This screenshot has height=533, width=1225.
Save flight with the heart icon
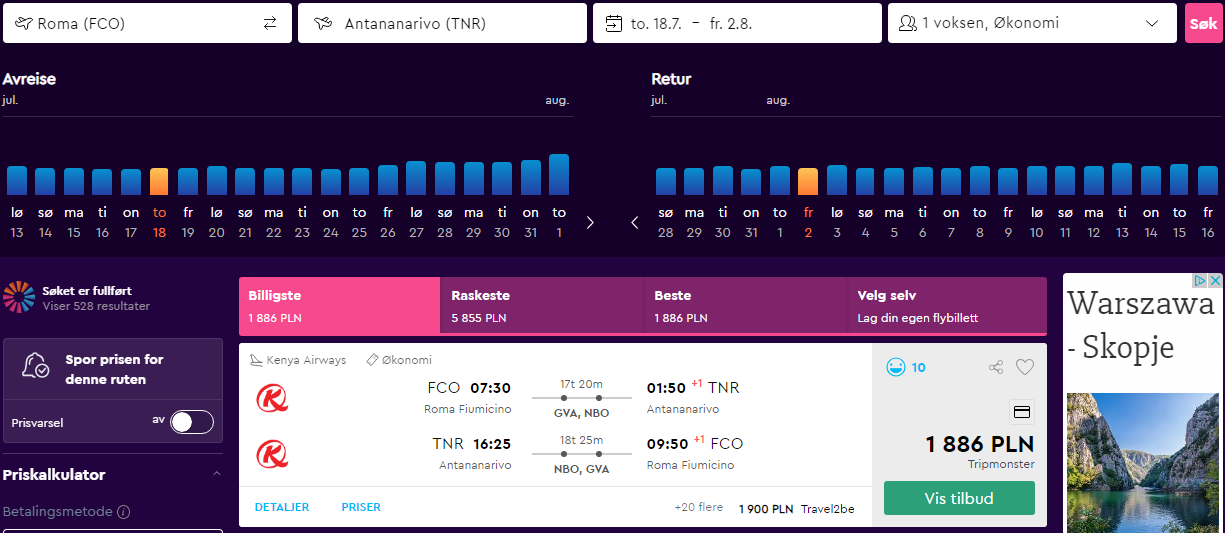point(1025,367)
